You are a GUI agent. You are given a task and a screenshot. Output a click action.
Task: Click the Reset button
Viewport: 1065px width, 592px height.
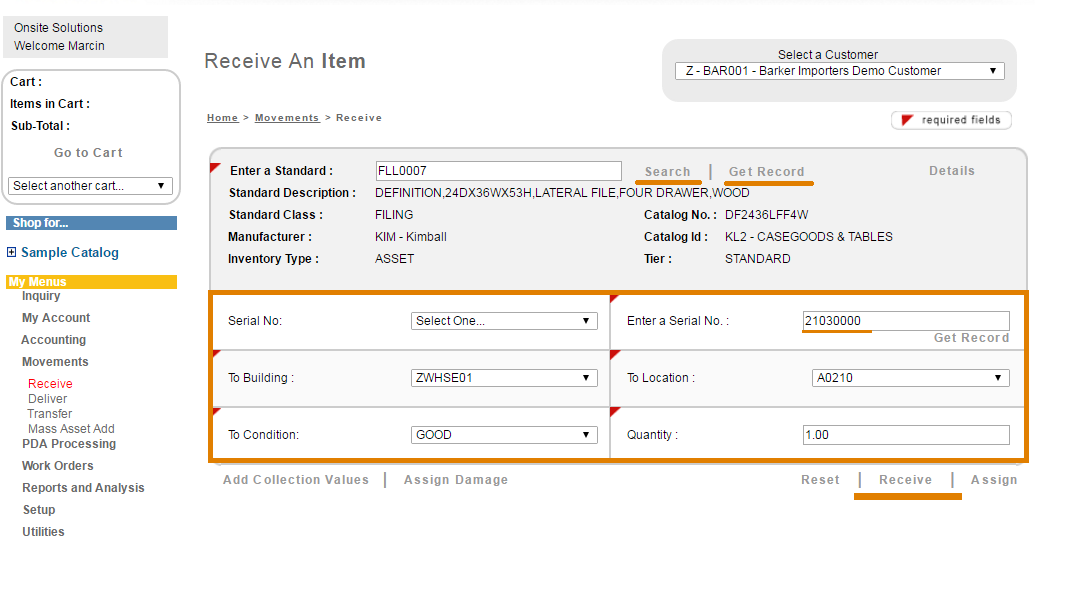point(820,480)
